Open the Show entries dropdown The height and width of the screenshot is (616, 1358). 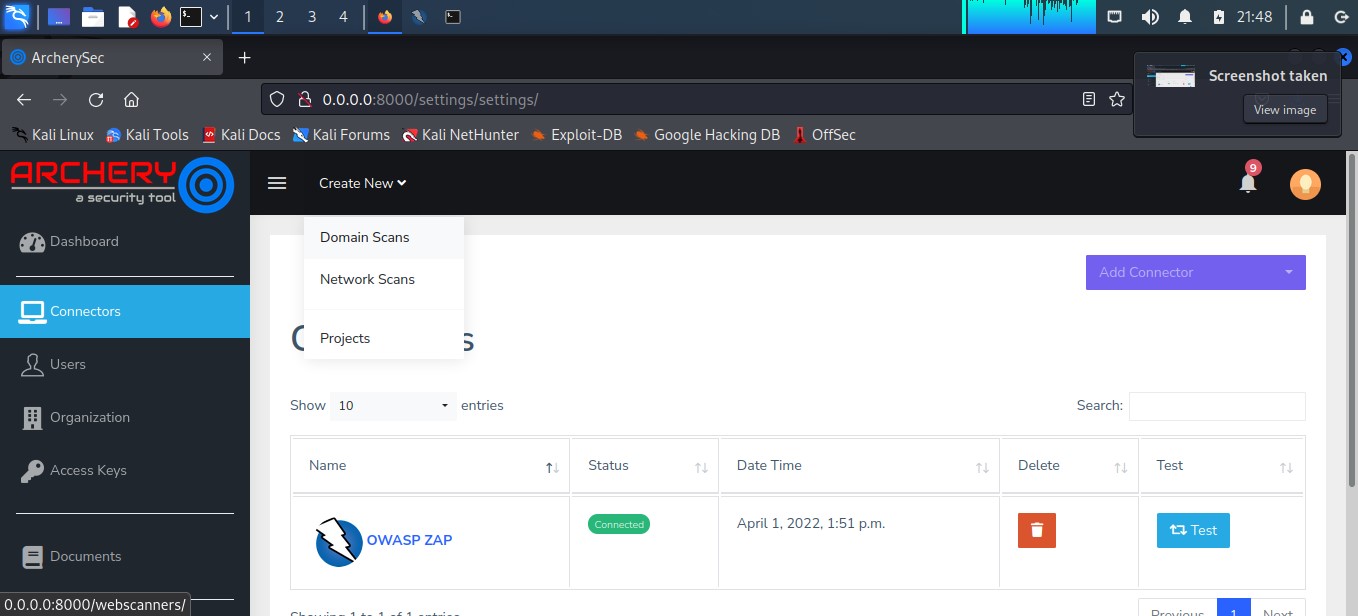pyautogui.click(x=393, y=405)
